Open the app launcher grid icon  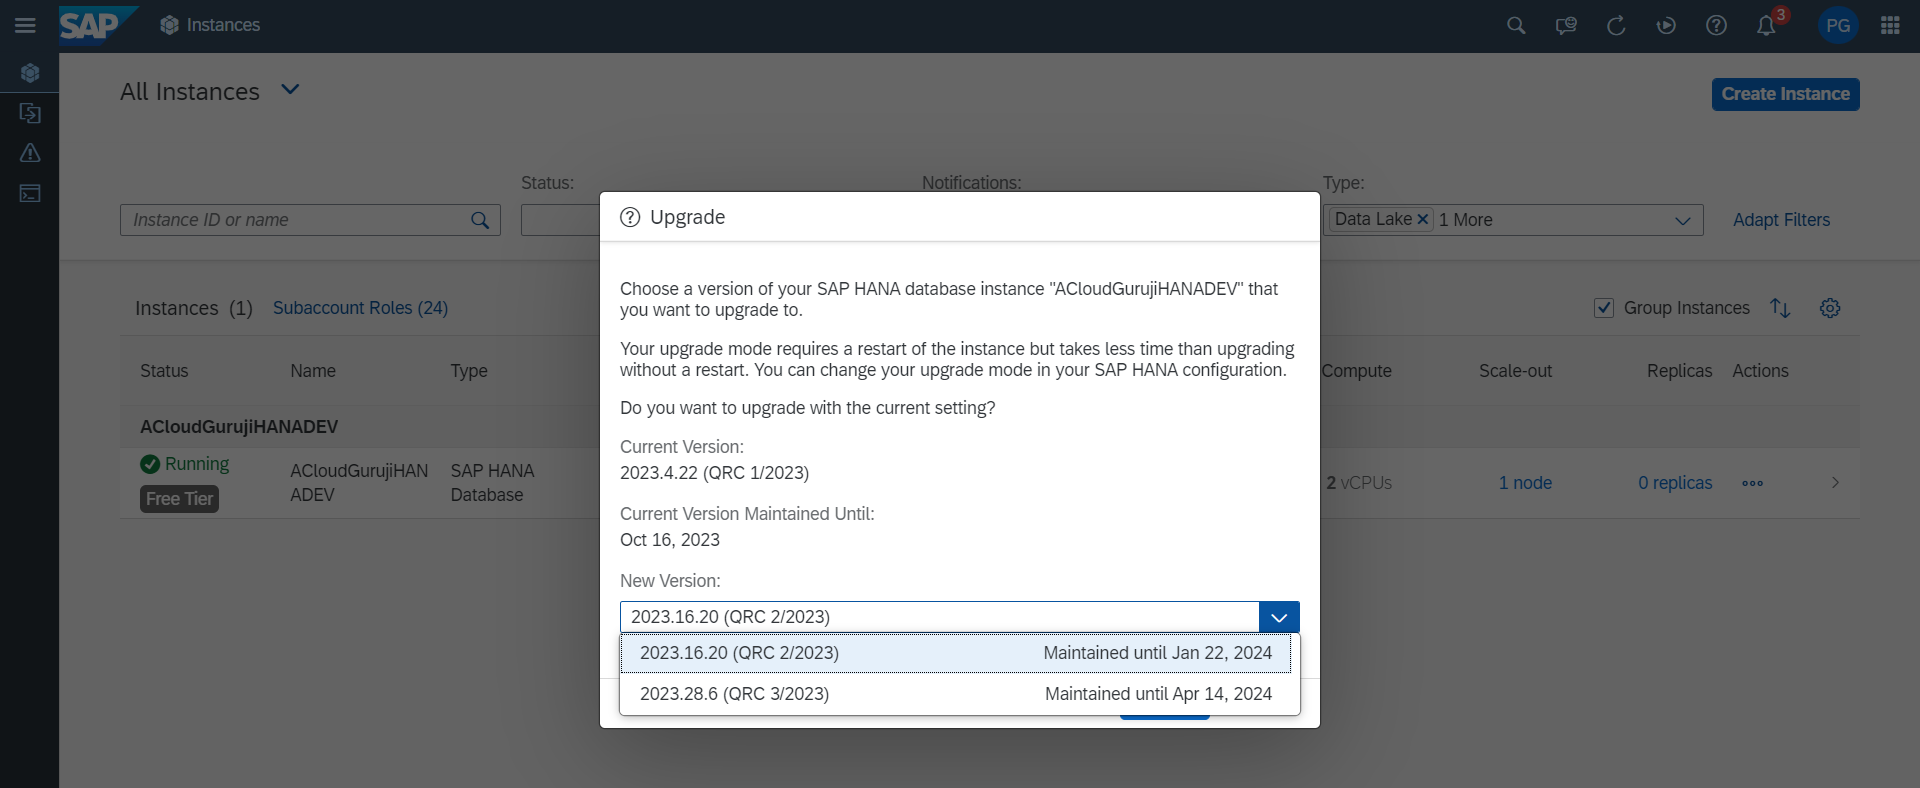pyautogui.click(x=1890, y=25)
